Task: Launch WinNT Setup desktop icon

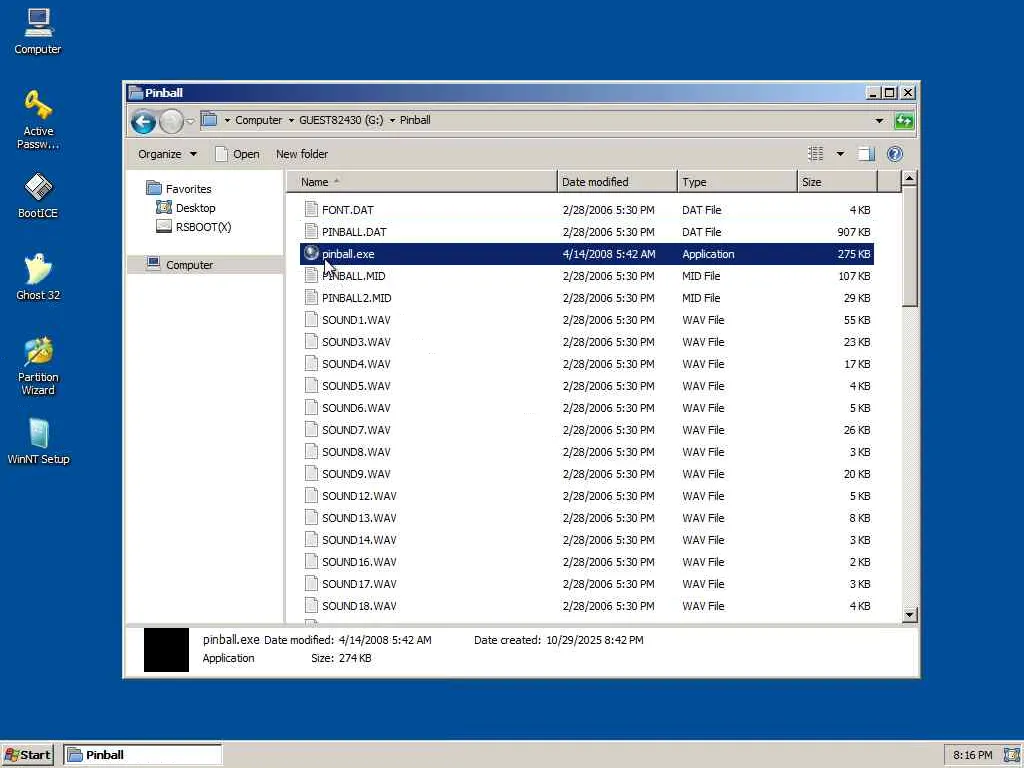Action: [38, 441]
